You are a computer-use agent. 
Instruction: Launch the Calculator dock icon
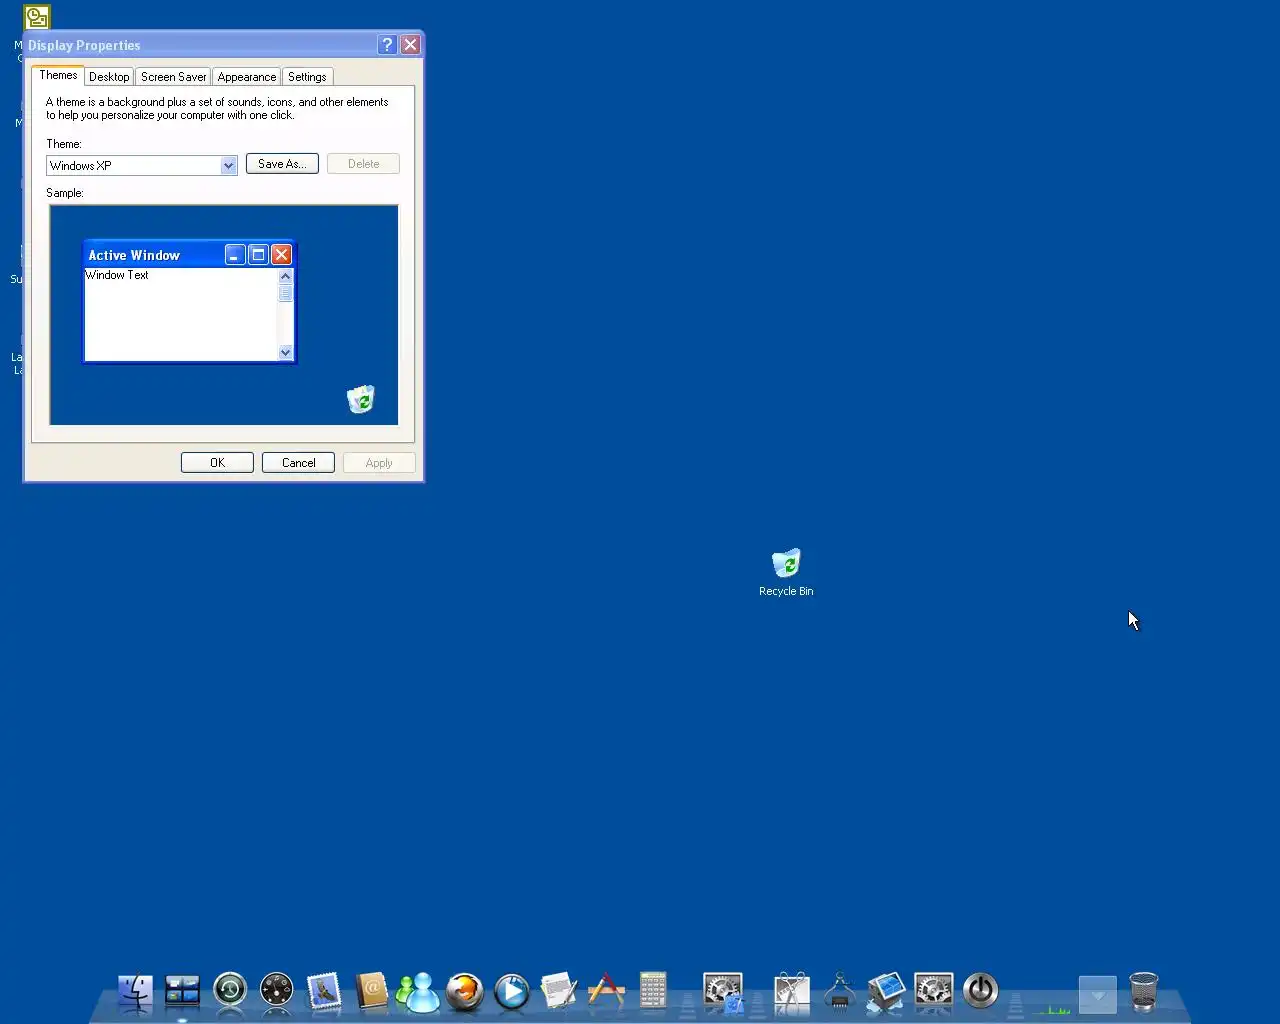pos(653,991)
